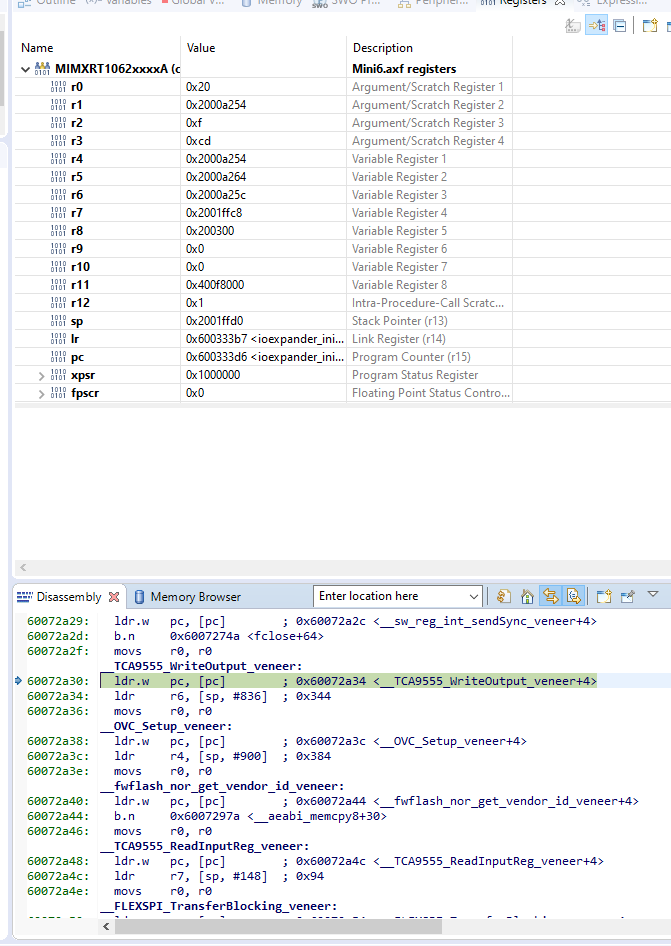671x946 pixels.
Task: Open the Disassembly view menu arrow
Action: (653, 594)
